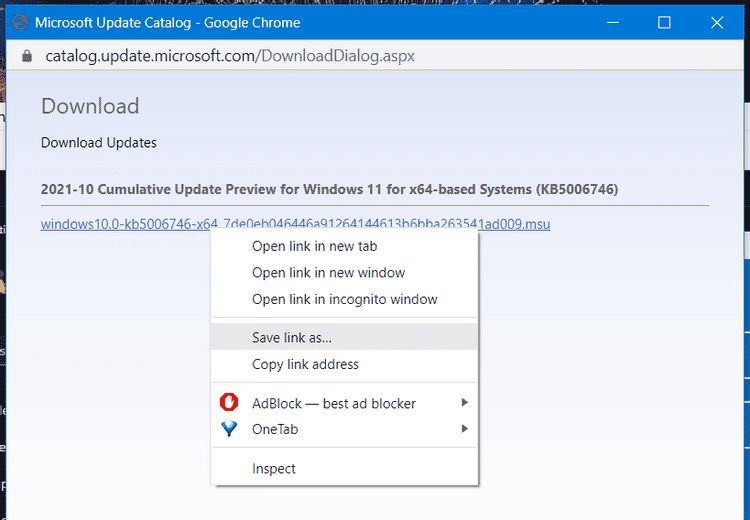Image resolution: width=750 pixels, height=520 pixels.
Task: Click the 'Download' heading text
Action: tap(90, 106)
